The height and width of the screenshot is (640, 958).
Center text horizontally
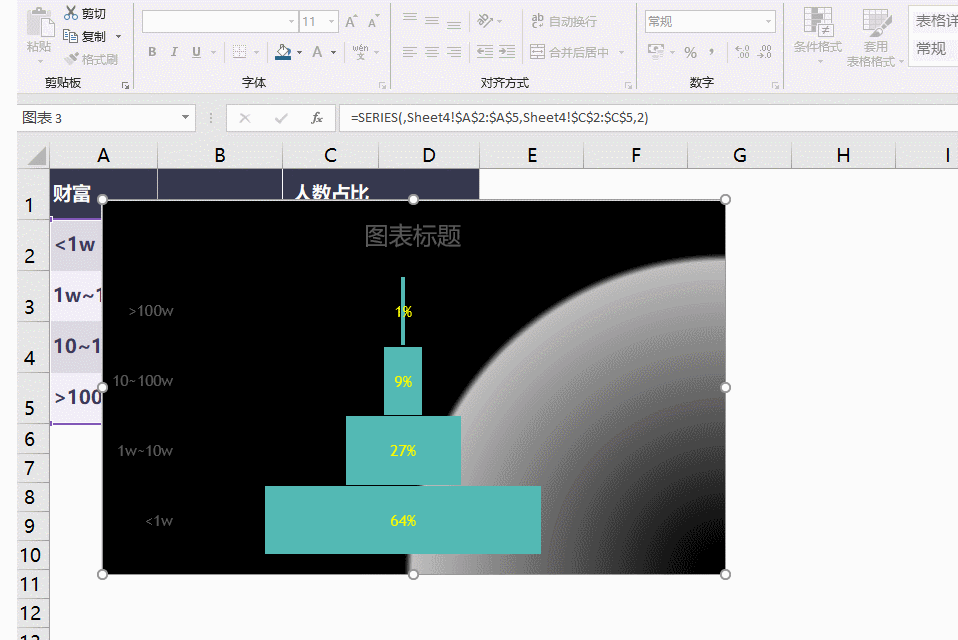click(x=432, y=52)
